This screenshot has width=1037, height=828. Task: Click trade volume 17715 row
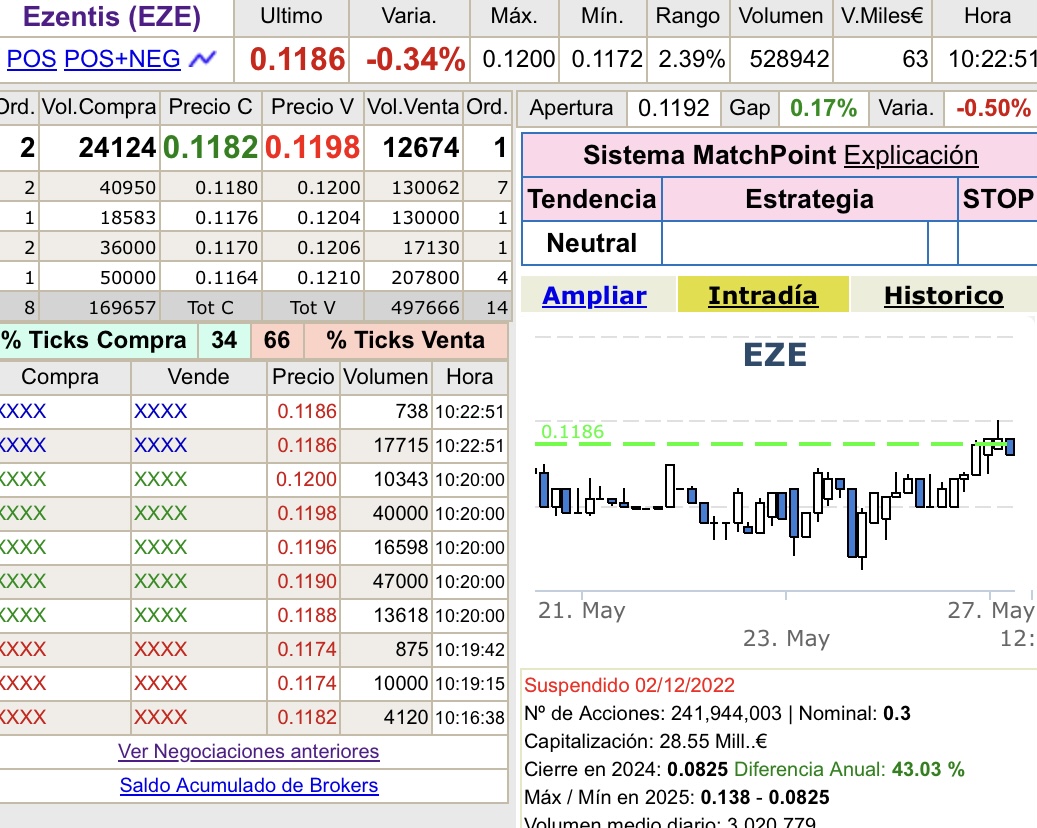click(401, 445)
